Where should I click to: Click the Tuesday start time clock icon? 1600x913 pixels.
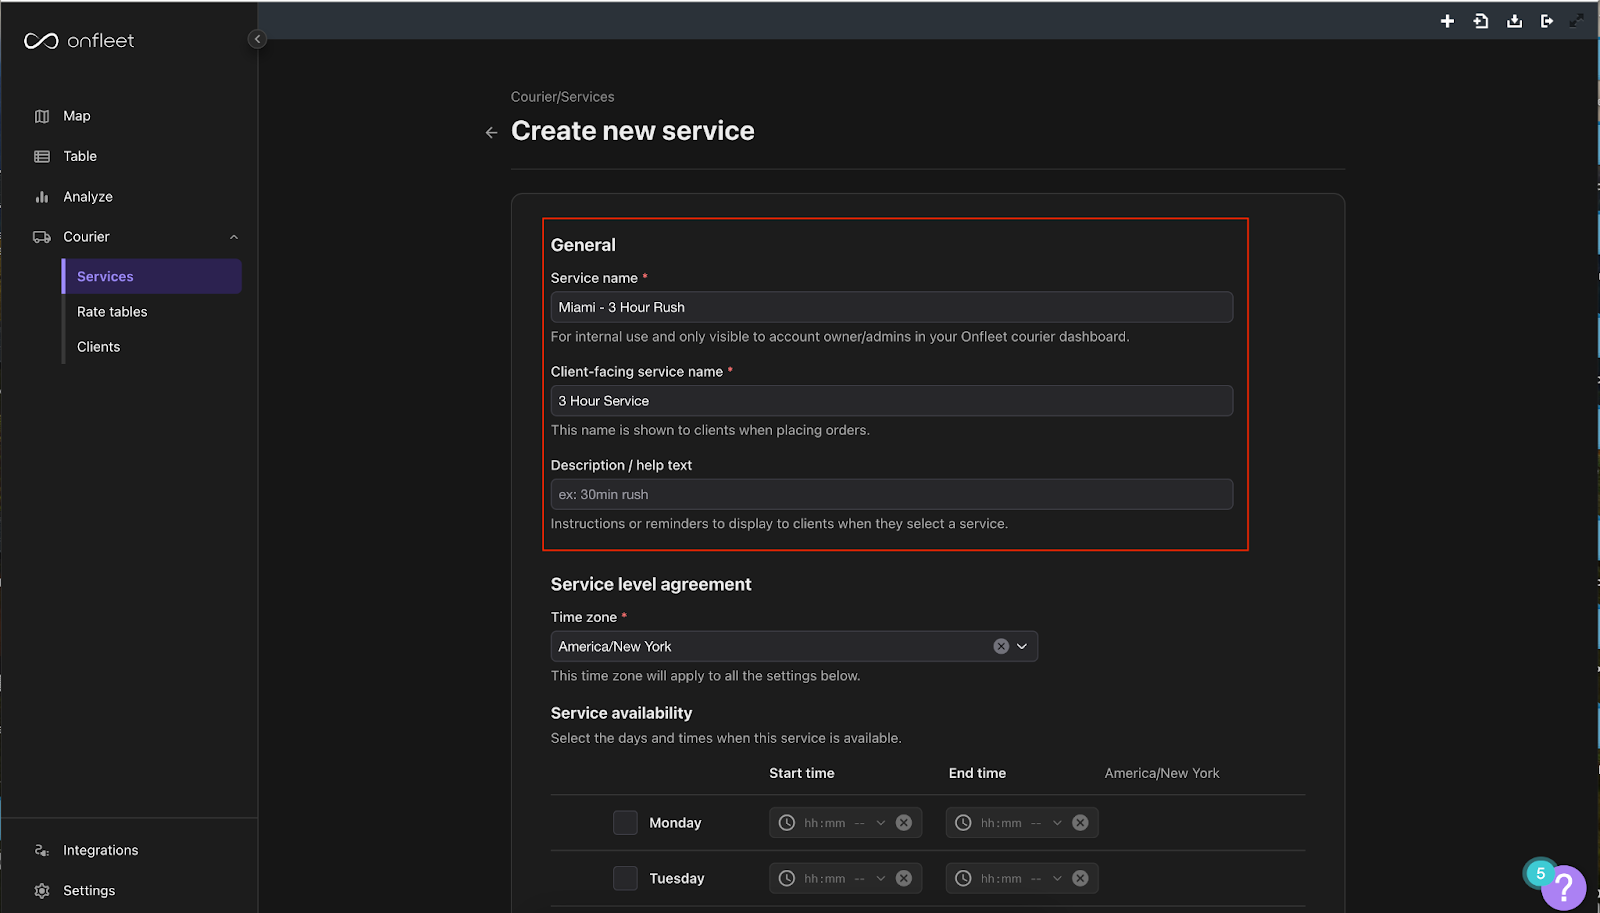tap(787, 878)
